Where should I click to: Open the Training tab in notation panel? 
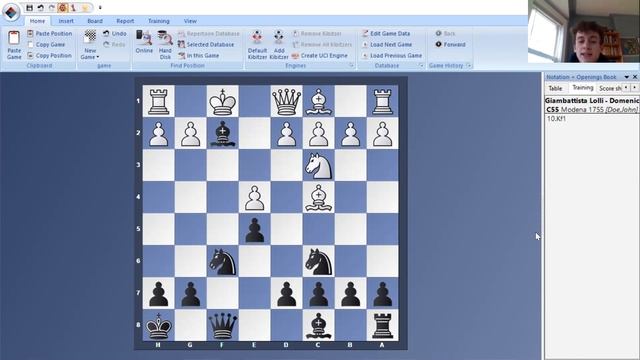click(x=582, y=88)
